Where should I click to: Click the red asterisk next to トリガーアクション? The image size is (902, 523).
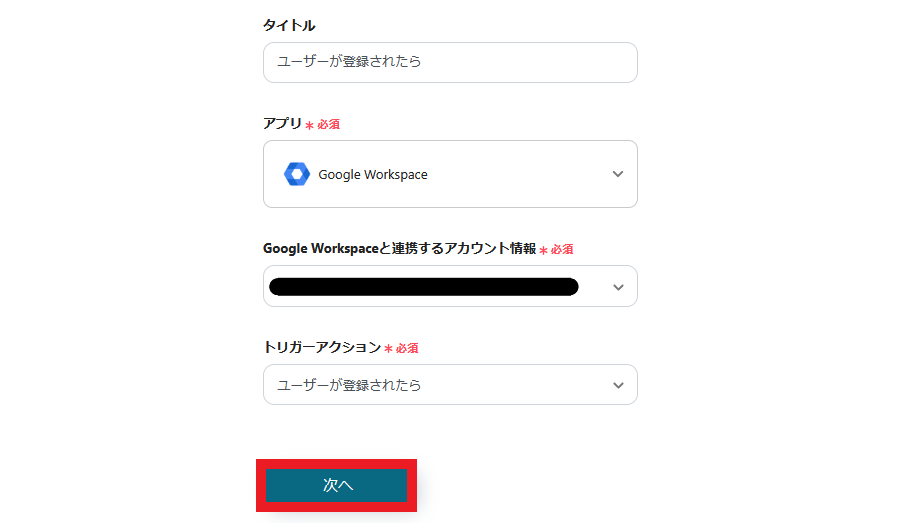388,349
